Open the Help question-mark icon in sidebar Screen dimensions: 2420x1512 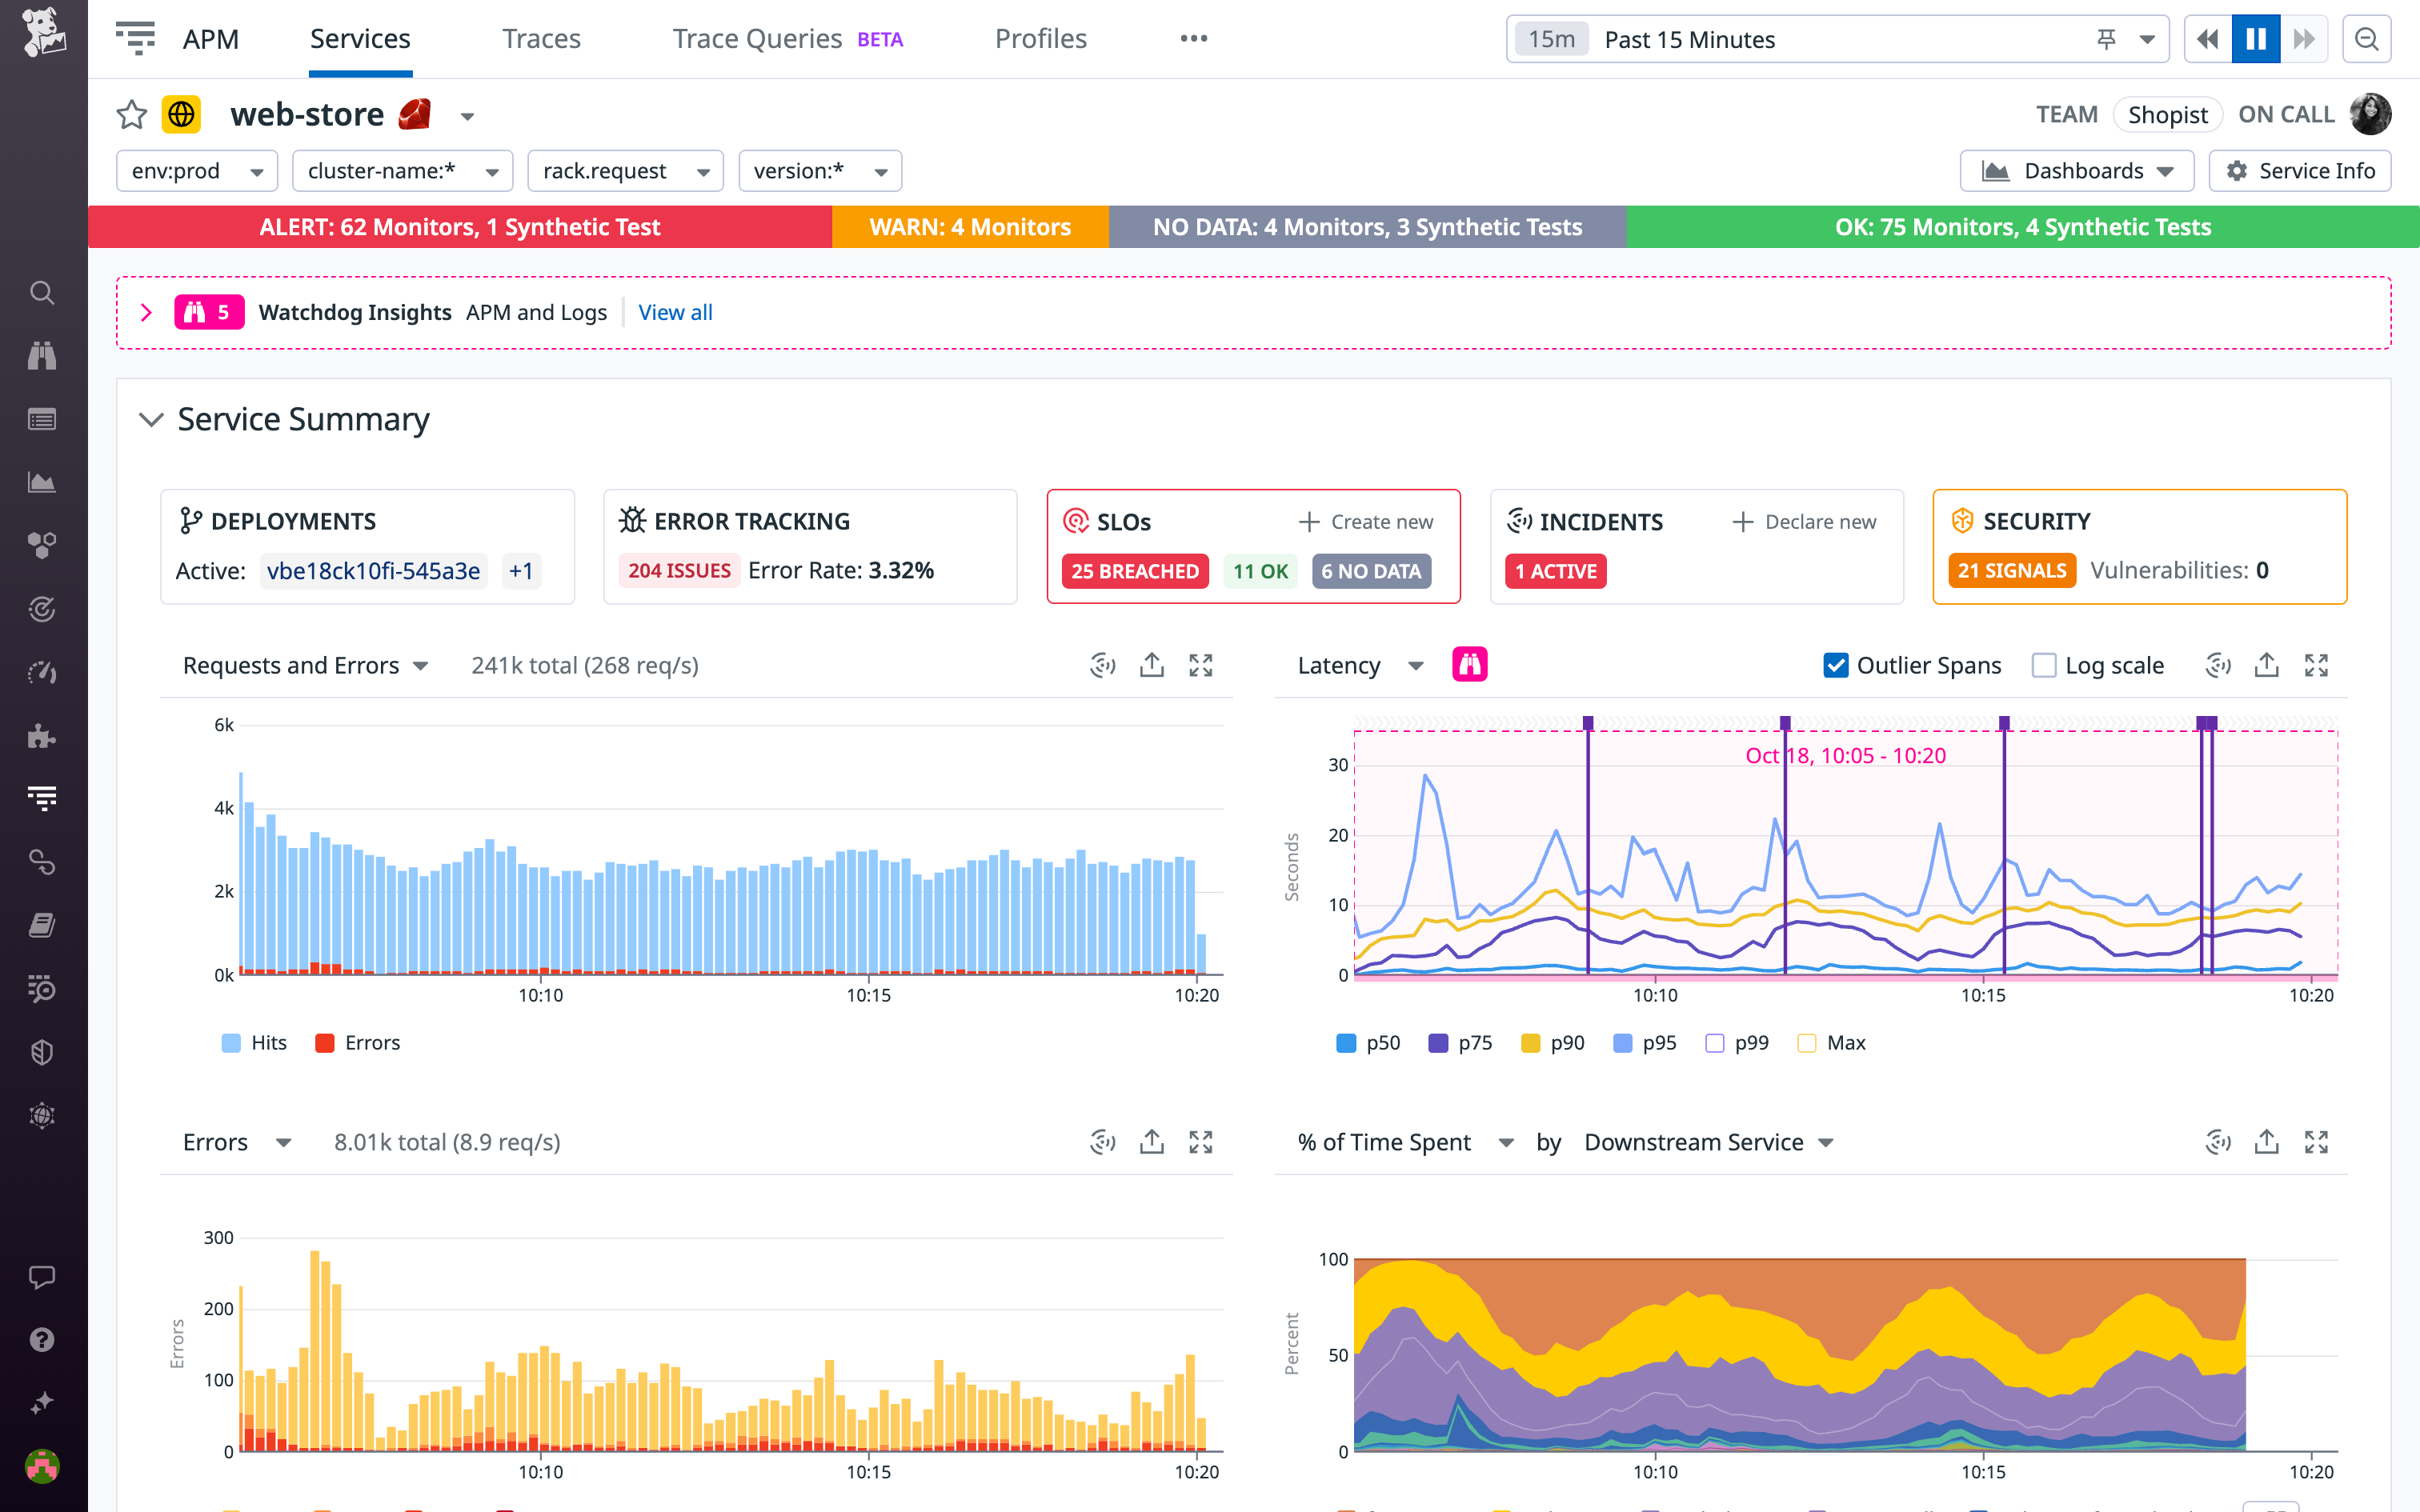click(x=41, y=1339)
